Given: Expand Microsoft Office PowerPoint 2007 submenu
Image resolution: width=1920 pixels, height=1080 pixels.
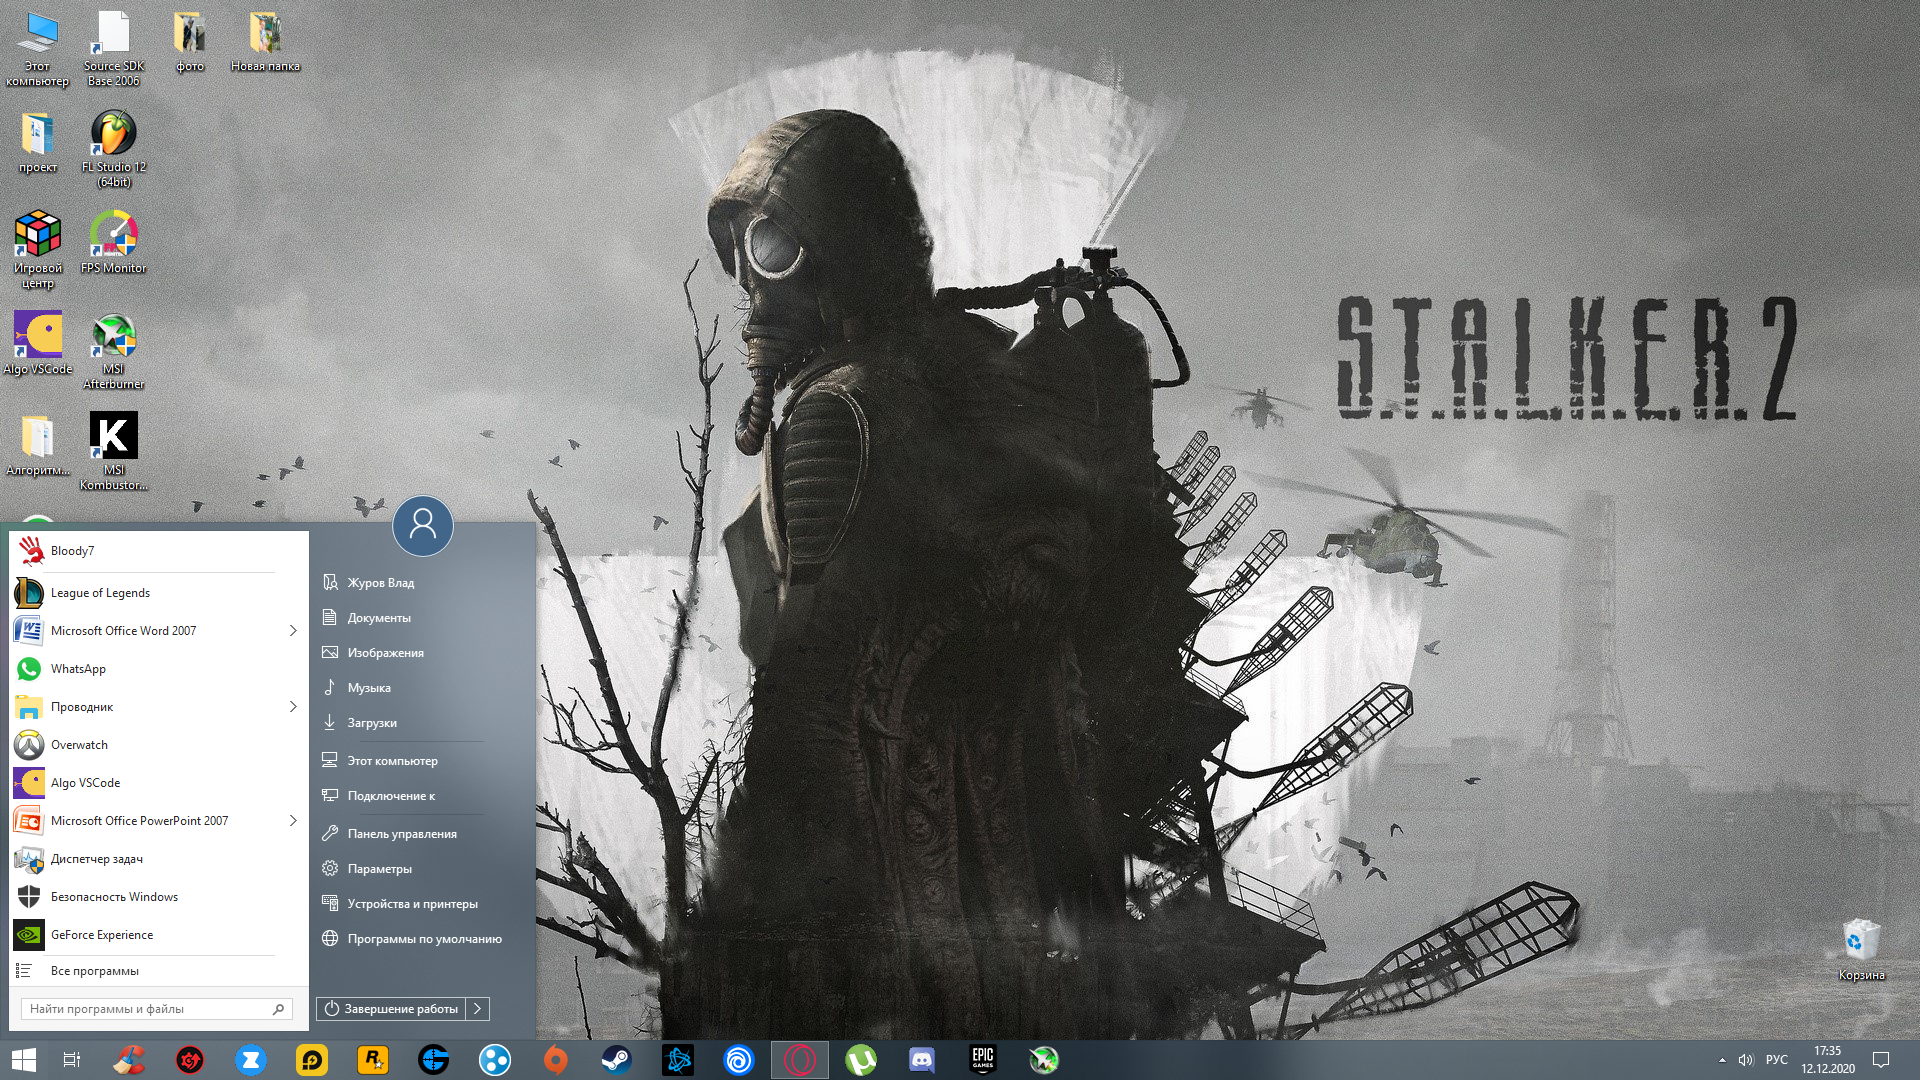Looking at the screenshot, I should point(293,820).
